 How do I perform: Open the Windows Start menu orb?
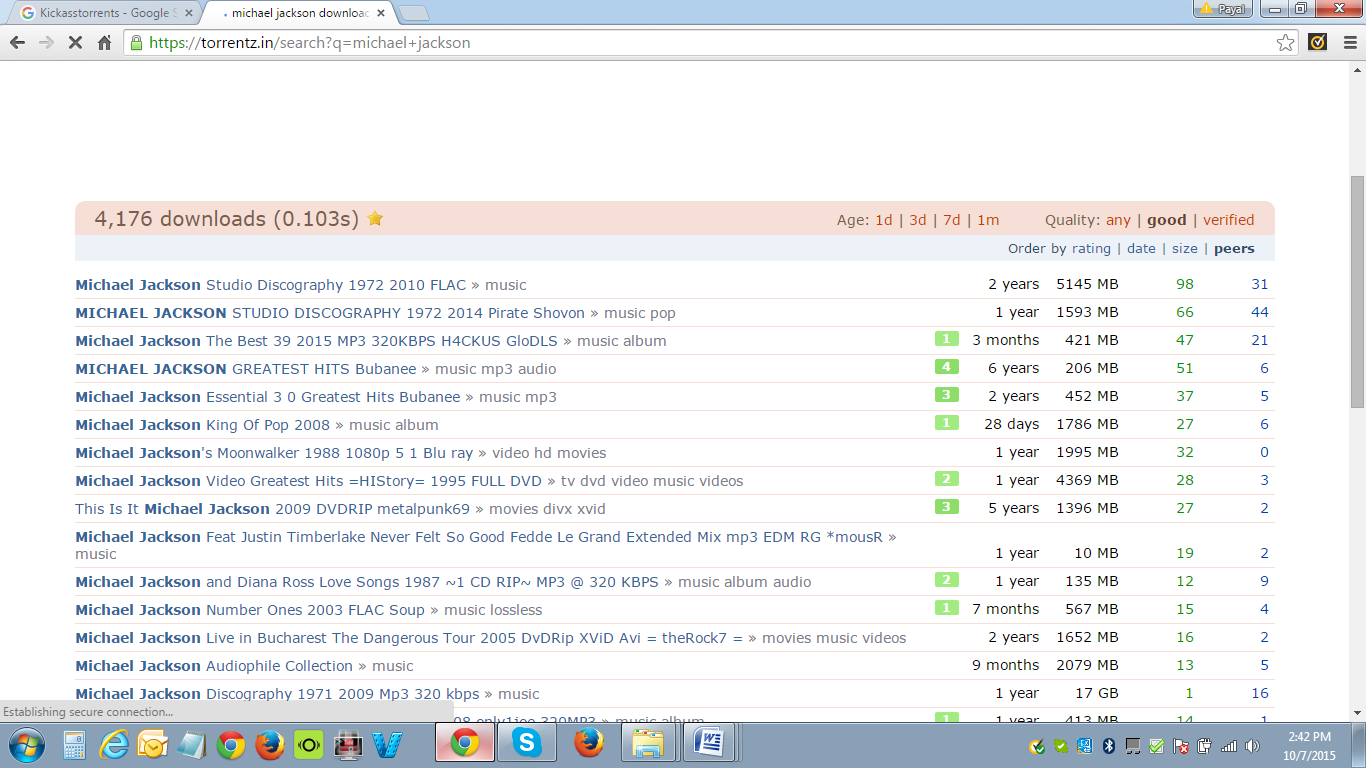28,744
